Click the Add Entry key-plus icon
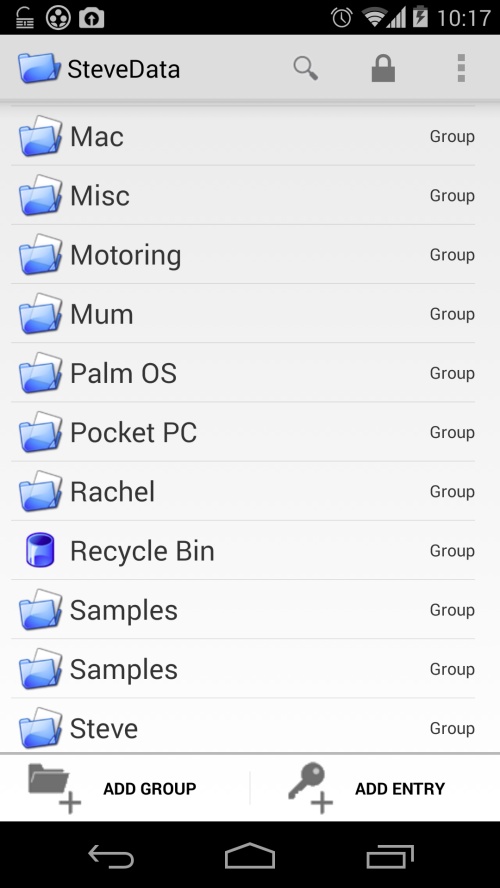500x888 pixels. 310,788
